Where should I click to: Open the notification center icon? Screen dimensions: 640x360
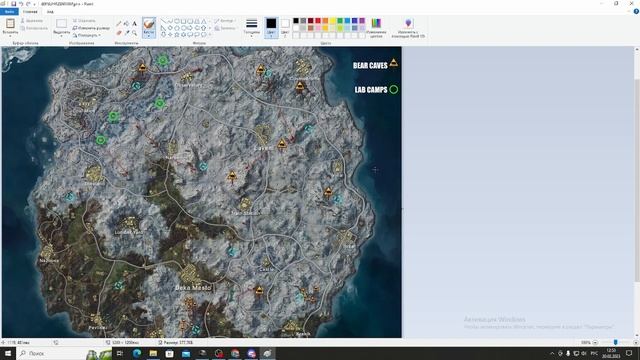tap(629, 353)
